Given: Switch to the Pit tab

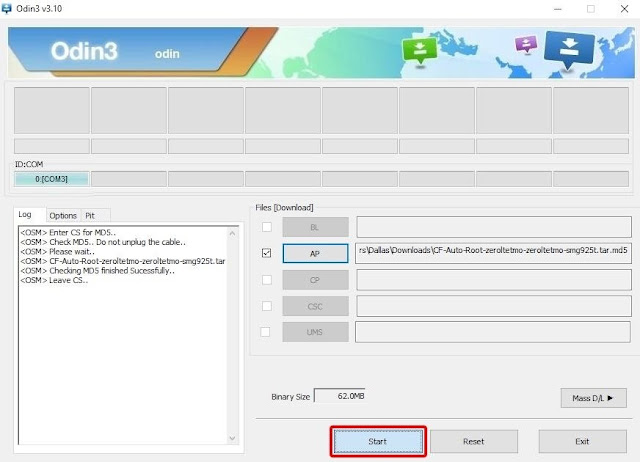Looking at the screenshot, I should pos(90,215).
